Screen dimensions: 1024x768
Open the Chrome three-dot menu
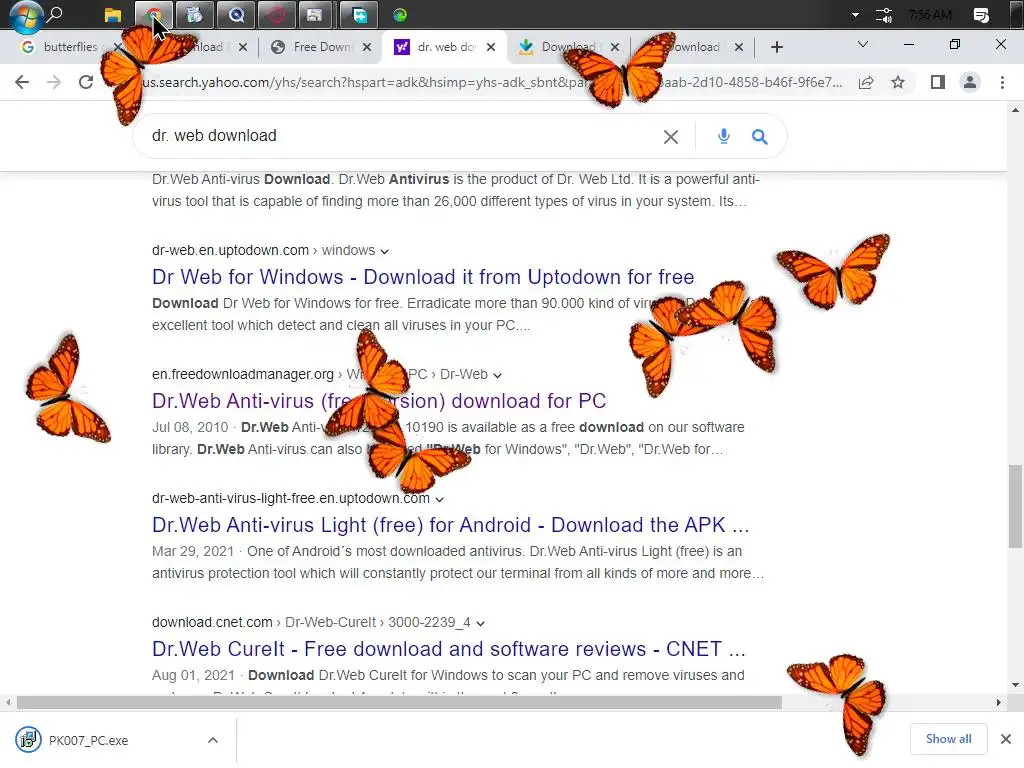click(1002, 82)
